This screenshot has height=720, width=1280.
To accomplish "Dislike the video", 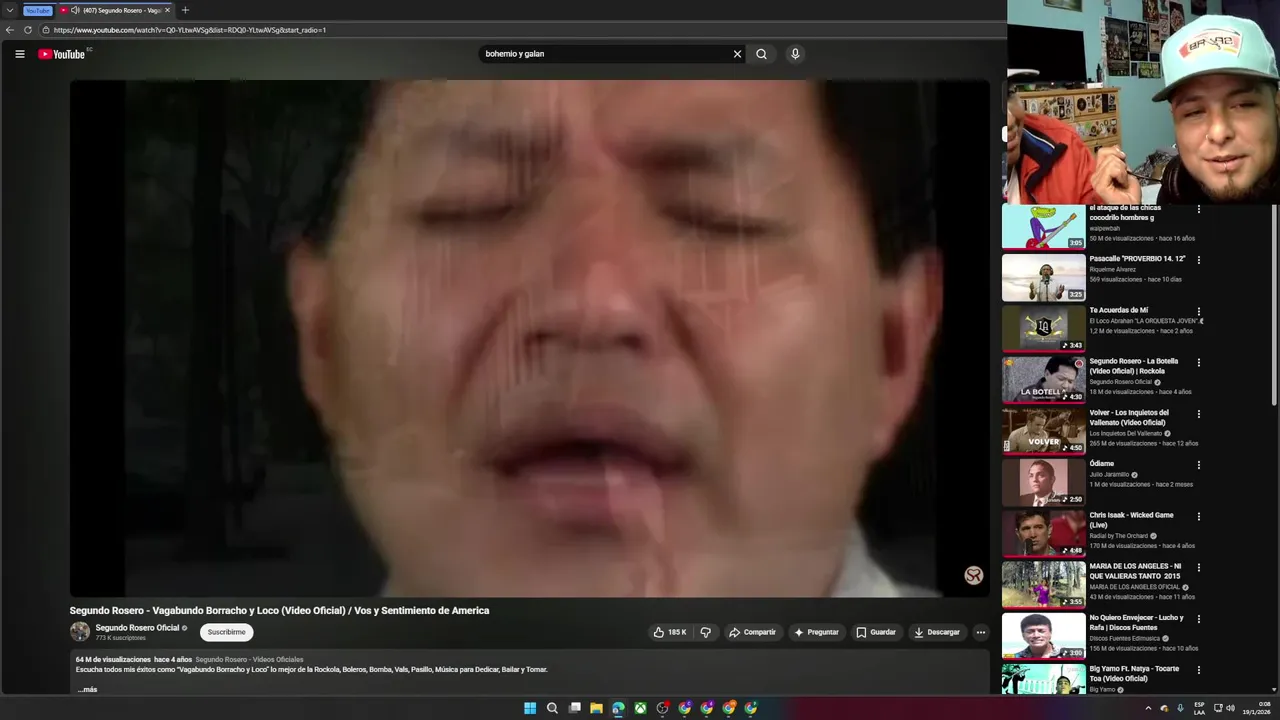I will point(705,632).
